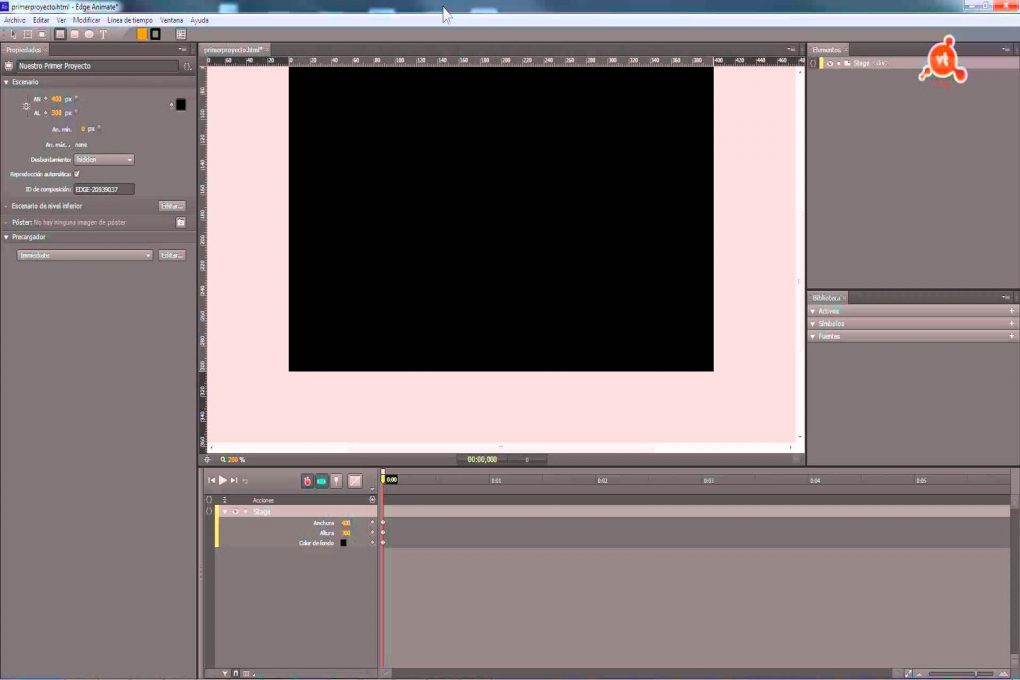Collapse the Stage row in the timeline
1020x680 pixels.
pyautogui.click(x=224, y=511)
